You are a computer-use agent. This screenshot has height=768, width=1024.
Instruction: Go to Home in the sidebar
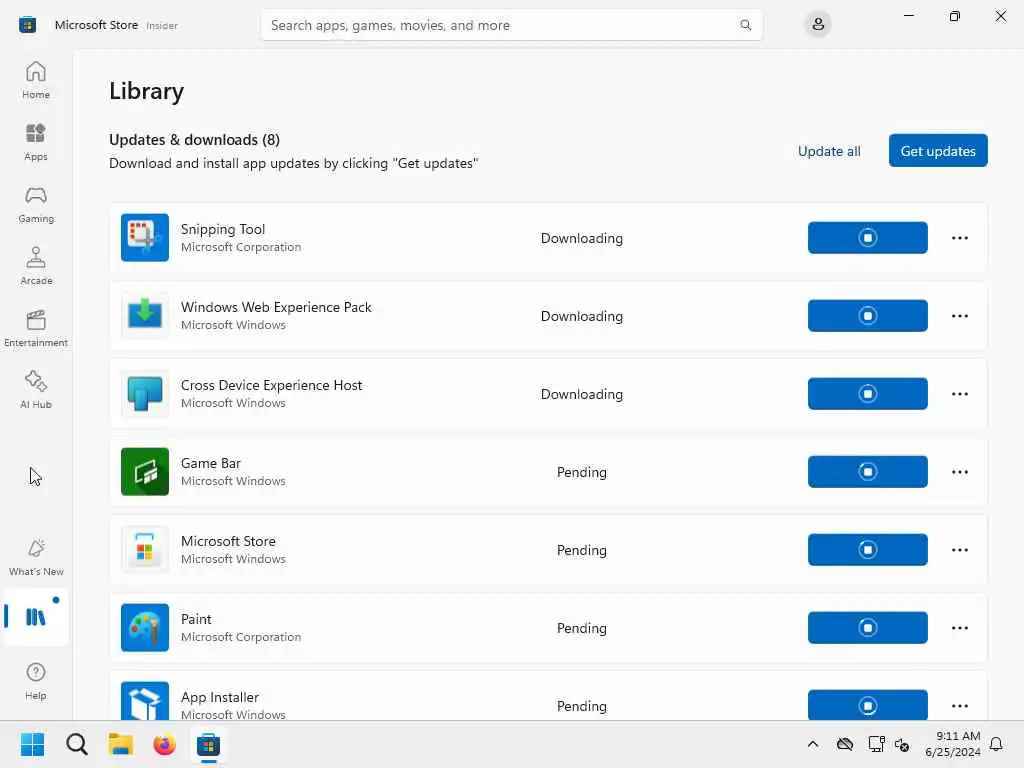point(36,80)
